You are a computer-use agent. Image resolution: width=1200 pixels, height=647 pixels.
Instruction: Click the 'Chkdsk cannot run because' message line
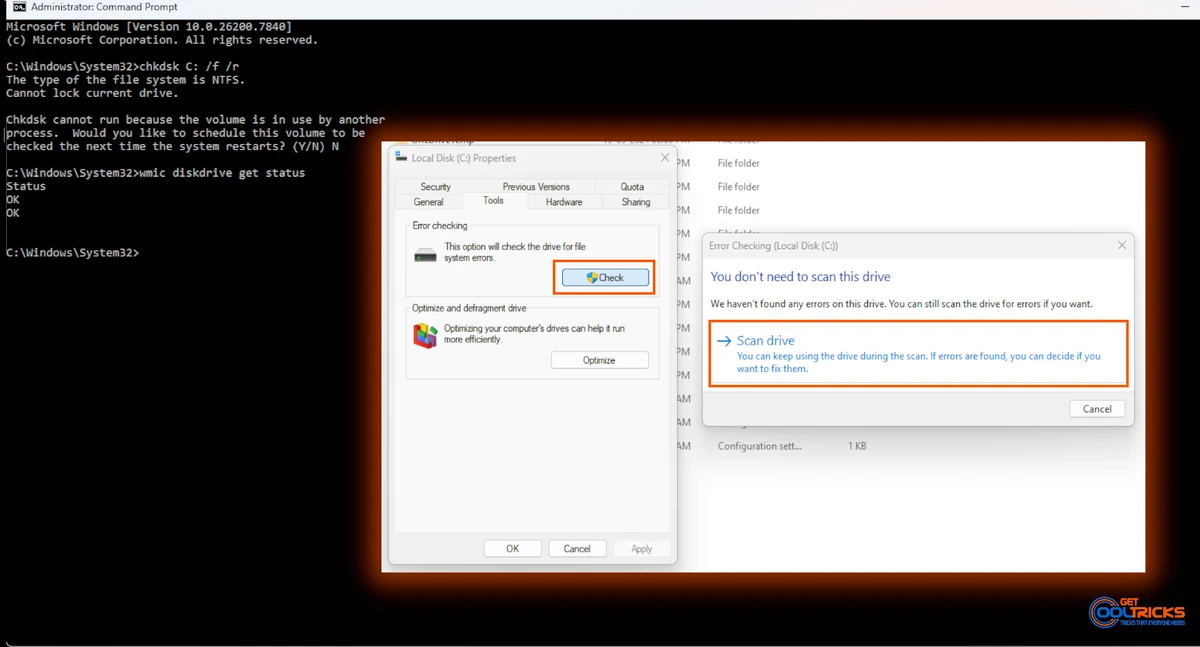[x=195, y=120]
